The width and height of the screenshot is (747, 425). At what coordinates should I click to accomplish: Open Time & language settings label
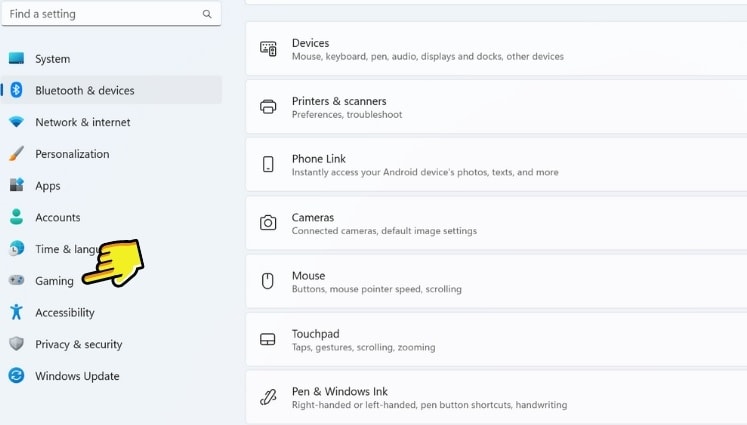pyautogui.click(x=67, y=249)
